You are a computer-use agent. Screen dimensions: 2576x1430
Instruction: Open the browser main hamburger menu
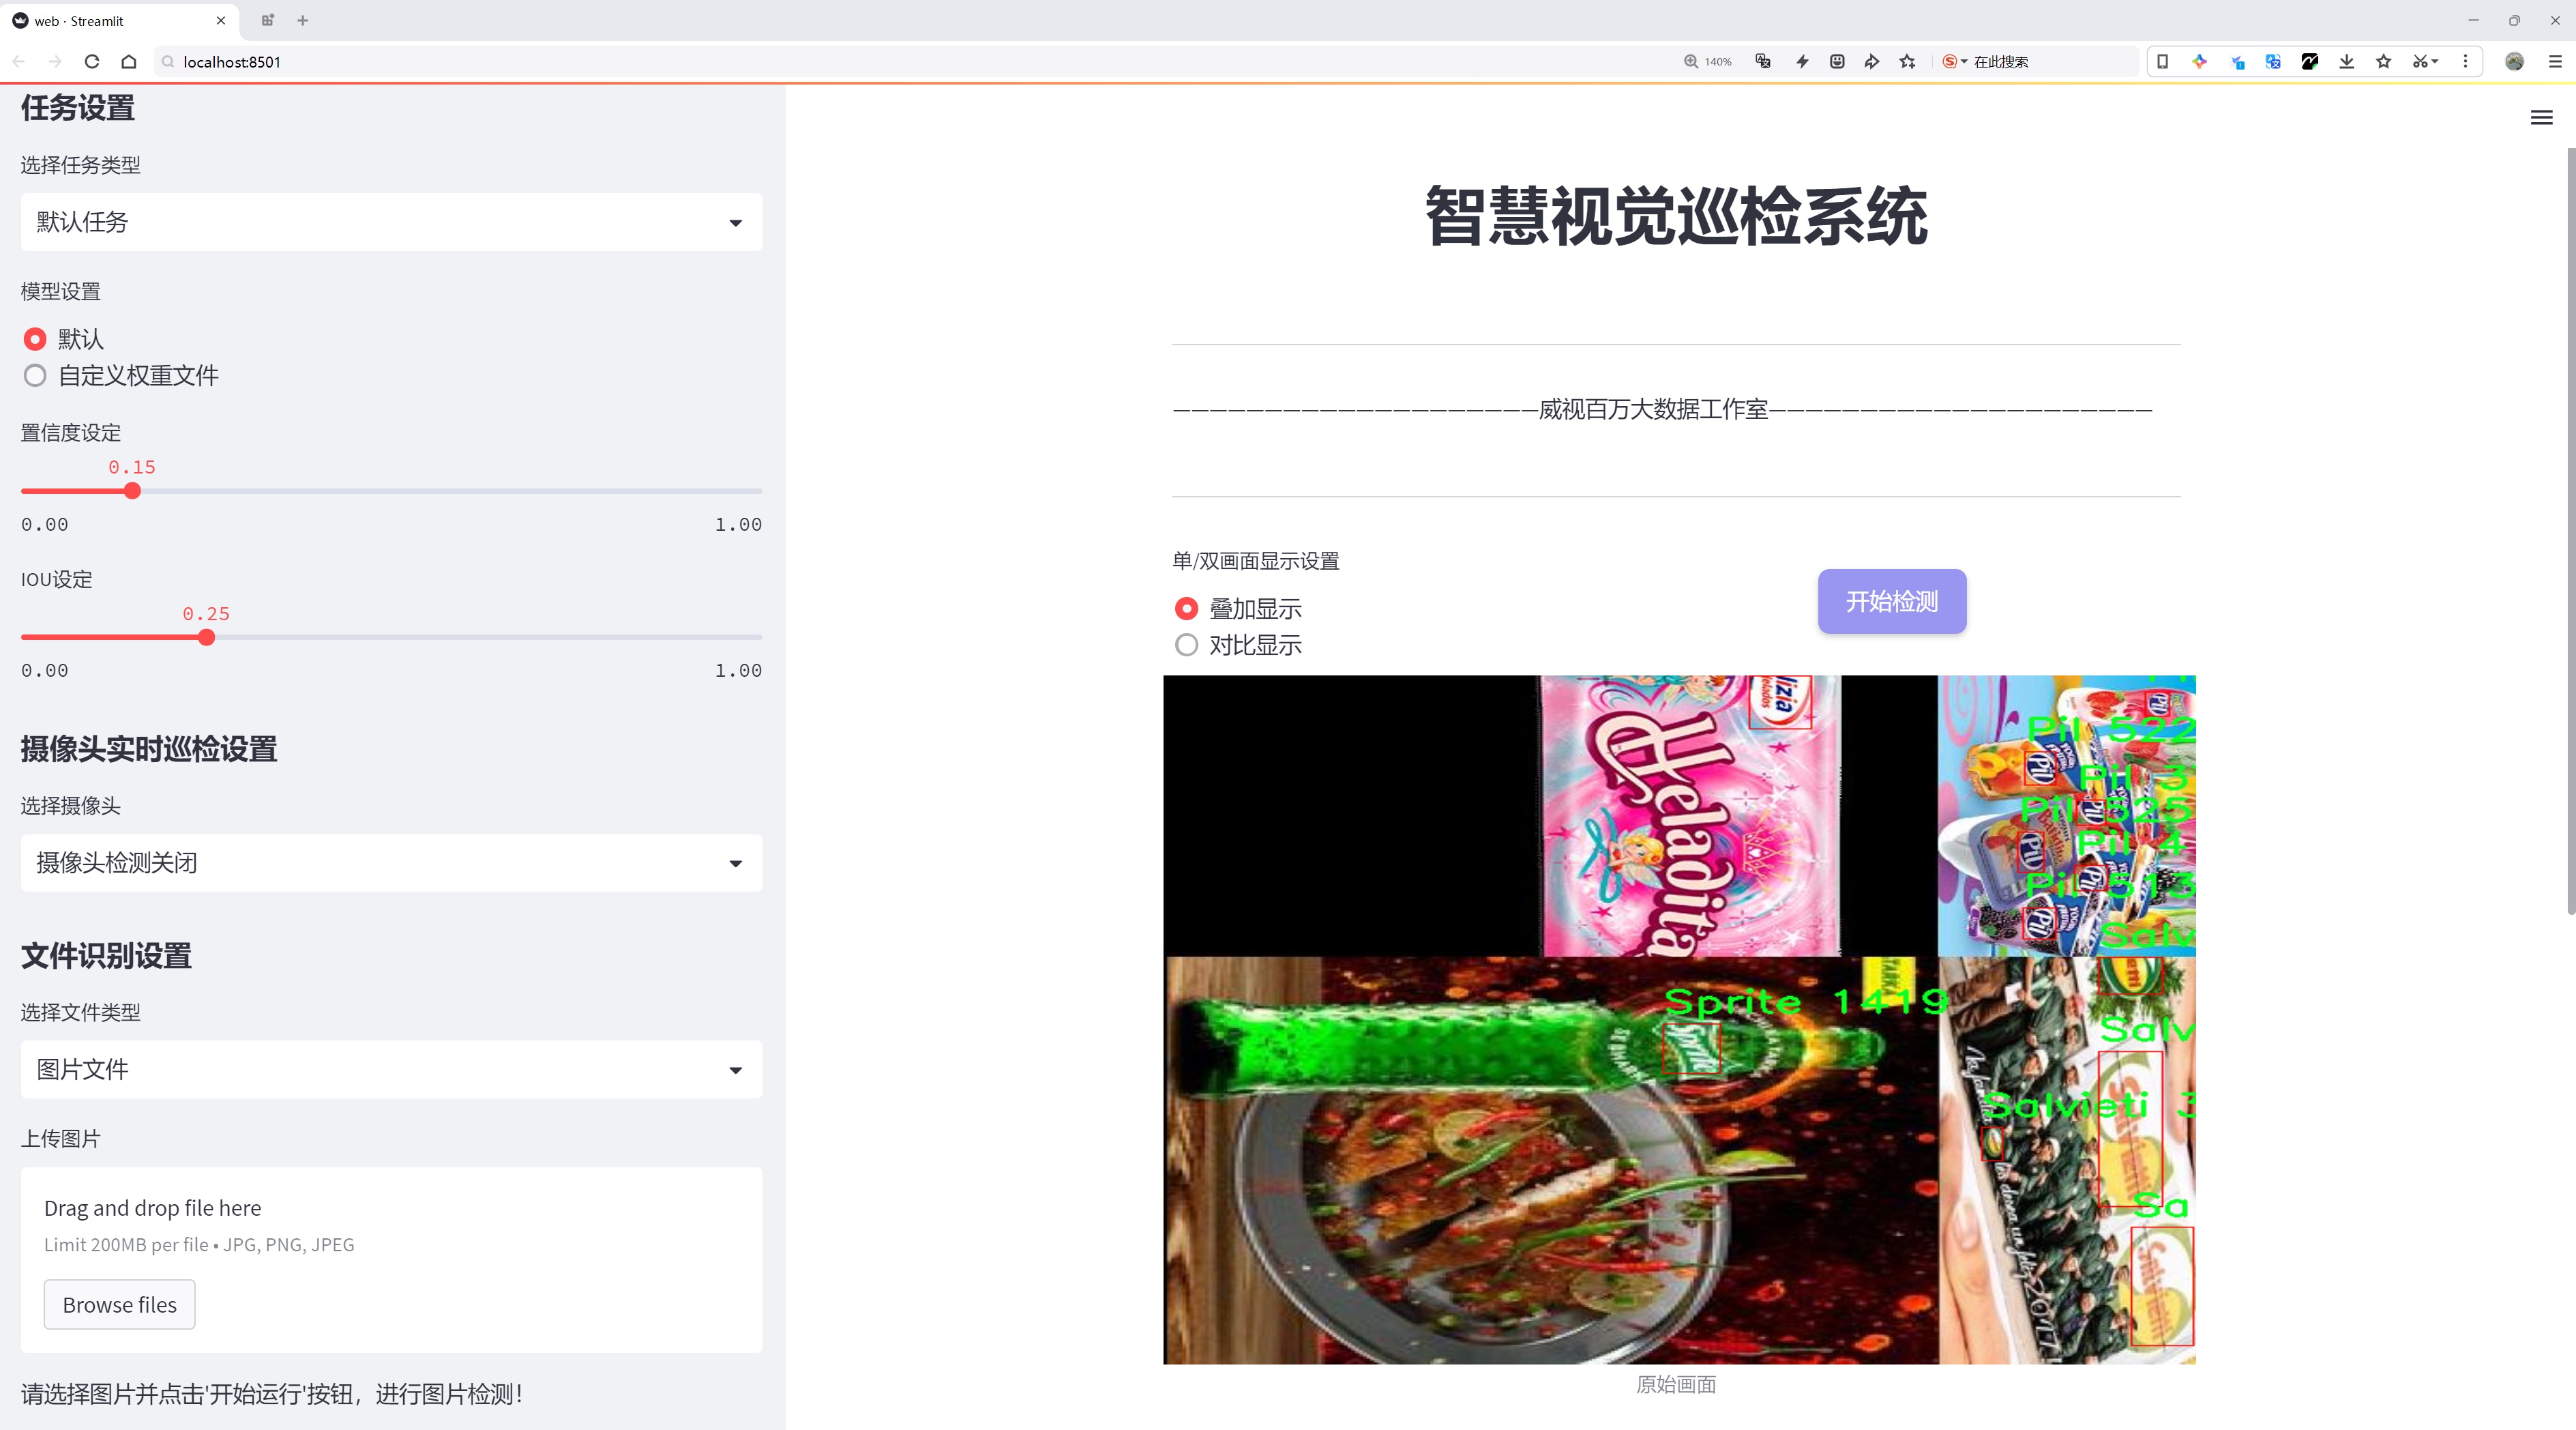[2555, 62]
